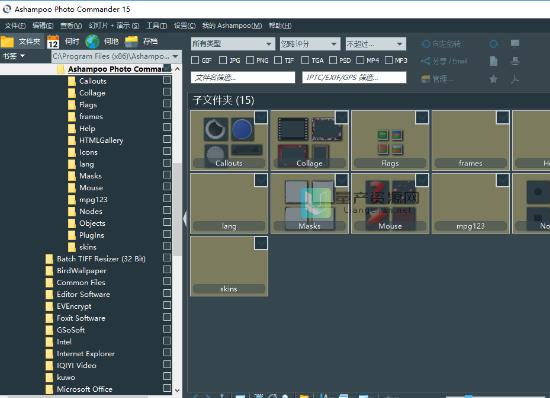Switch to the globe location view
The height and width of the screenshot is (398, 550).
[x=93, y=42]
